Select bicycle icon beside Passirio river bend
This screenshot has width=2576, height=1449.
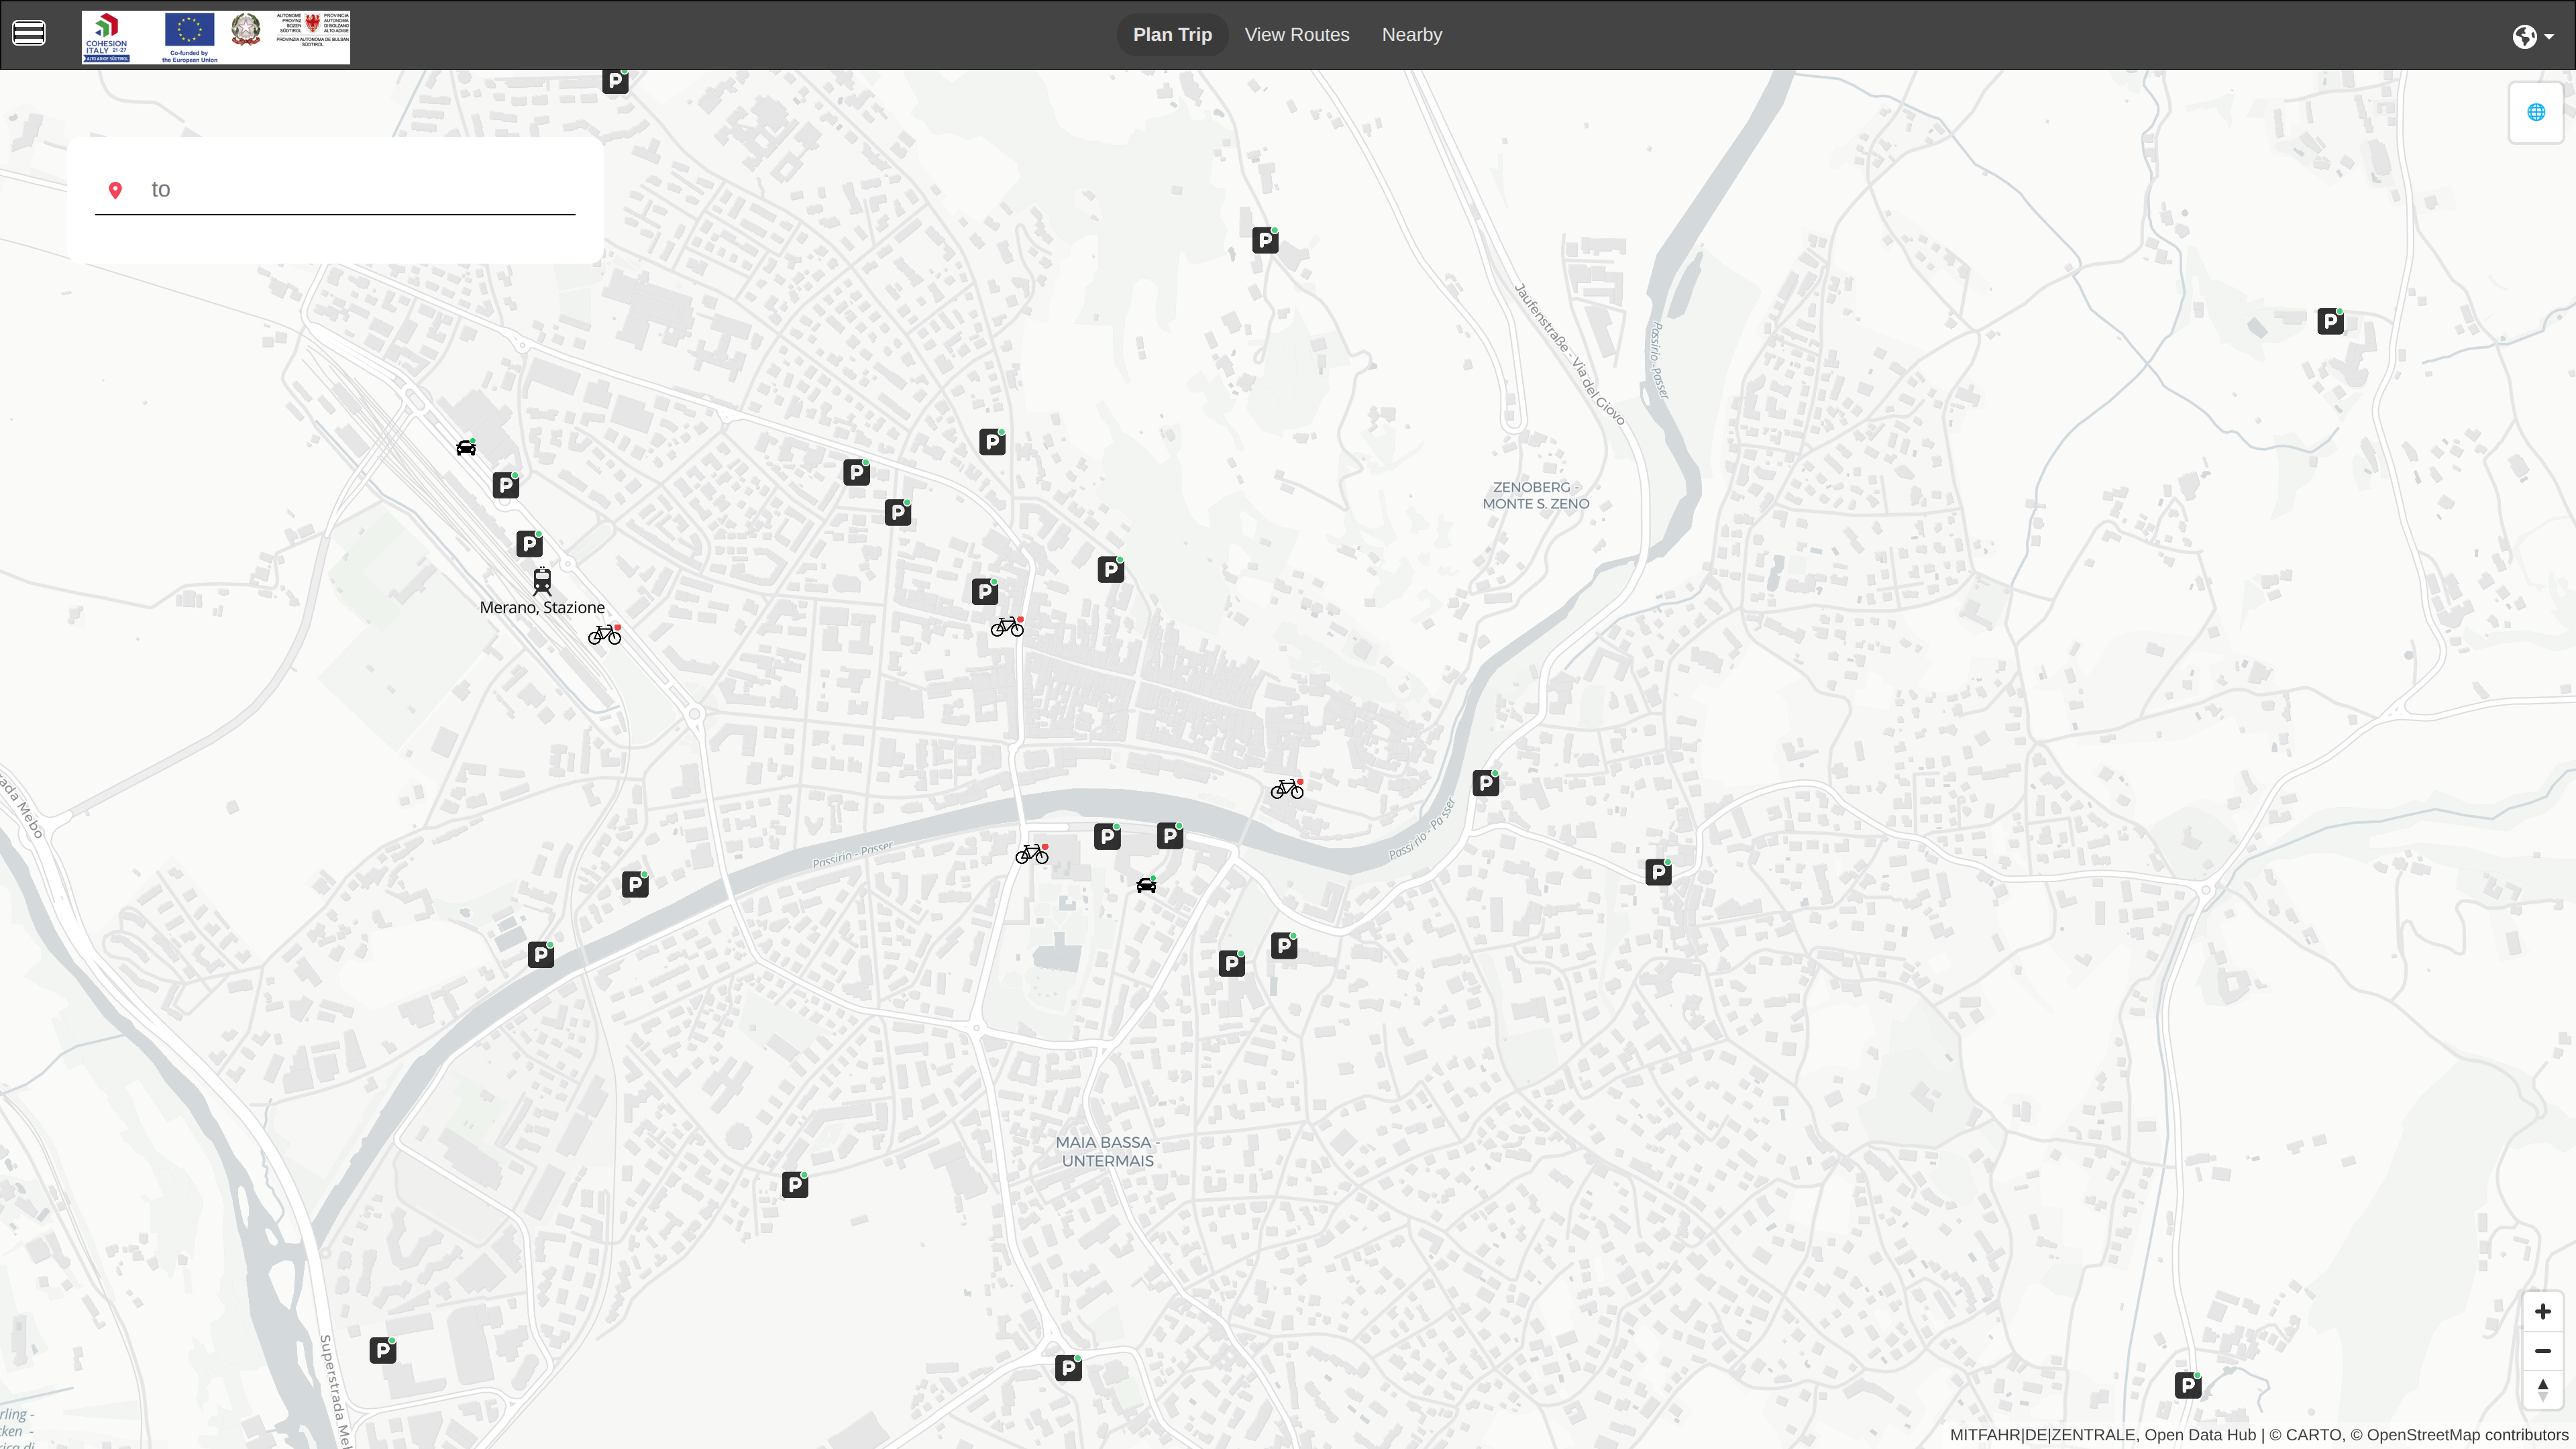tap(1287, 790)
